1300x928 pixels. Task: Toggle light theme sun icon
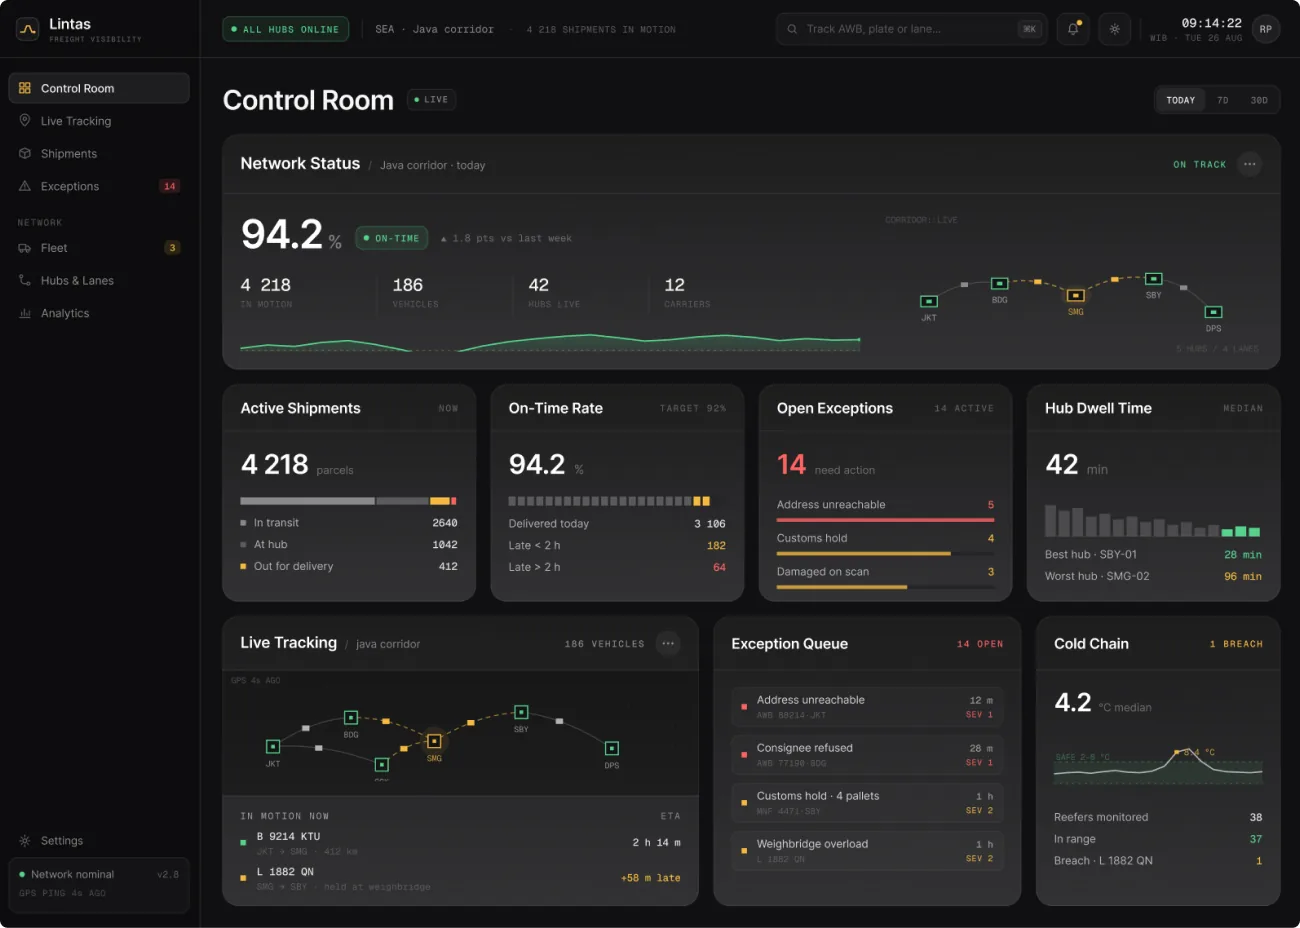coord(1114,29)
